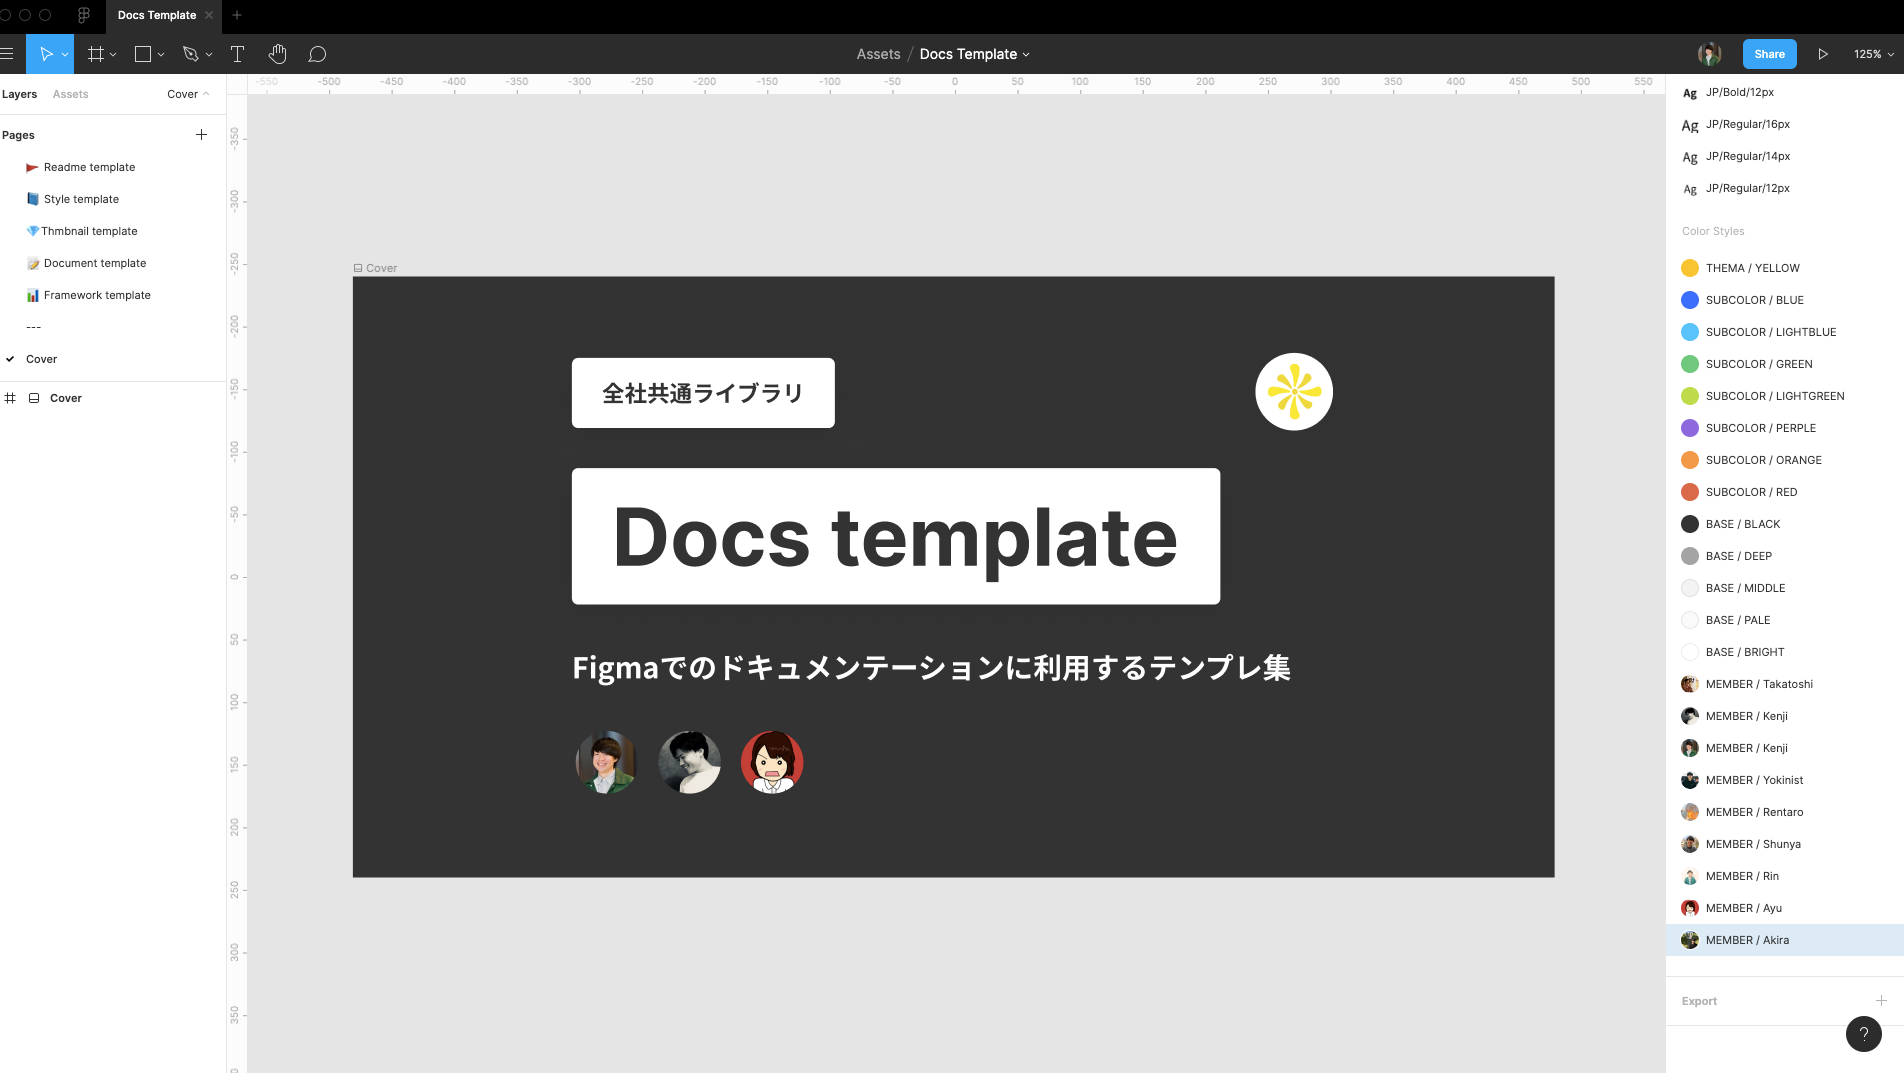Open the Readme template page

112,167
